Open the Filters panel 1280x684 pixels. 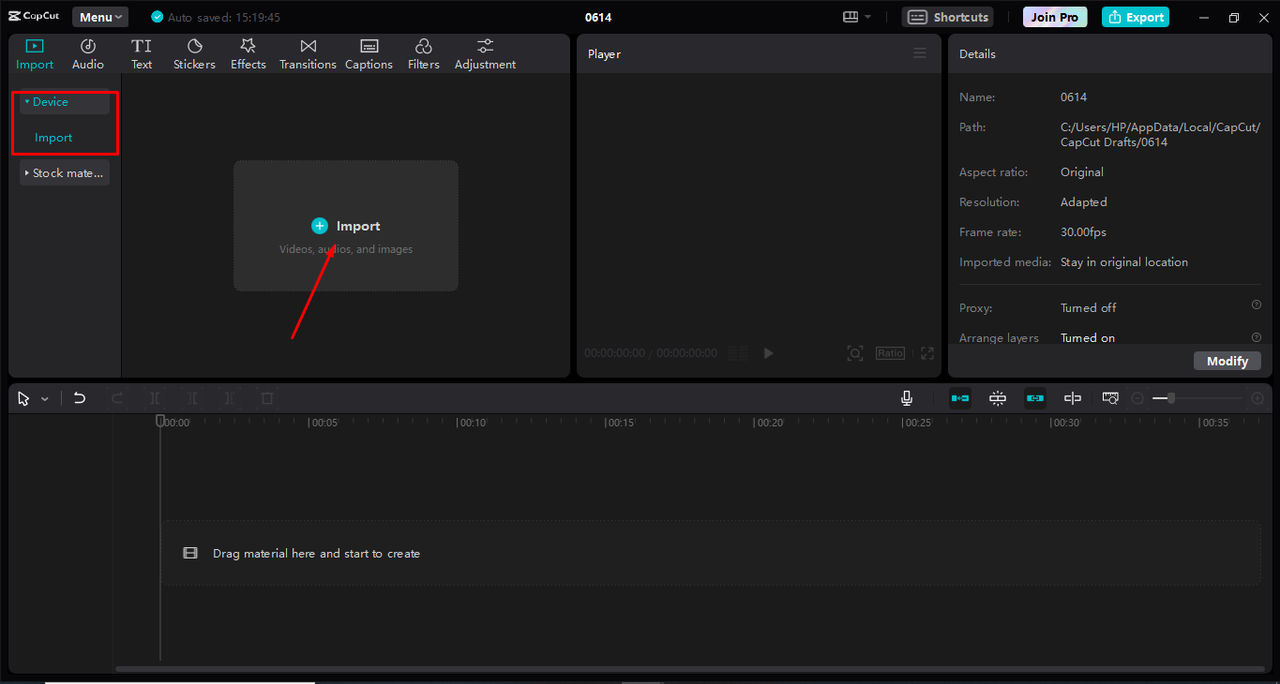click(x=423, y=54)
